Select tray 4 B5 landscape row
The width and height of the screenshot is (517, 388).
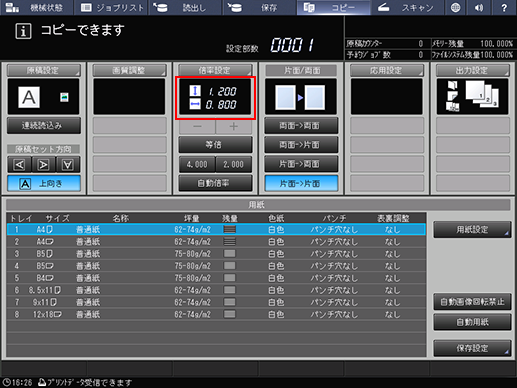click(x=216, y=266)
